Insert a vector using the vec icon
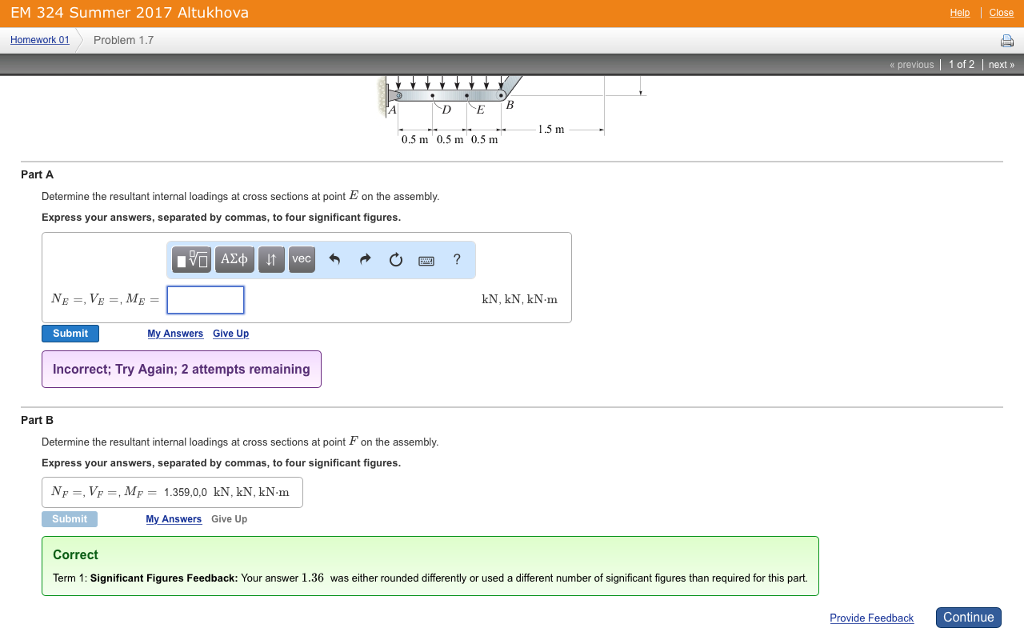Viewport: 1024px width, 640px height. point(301,259)
